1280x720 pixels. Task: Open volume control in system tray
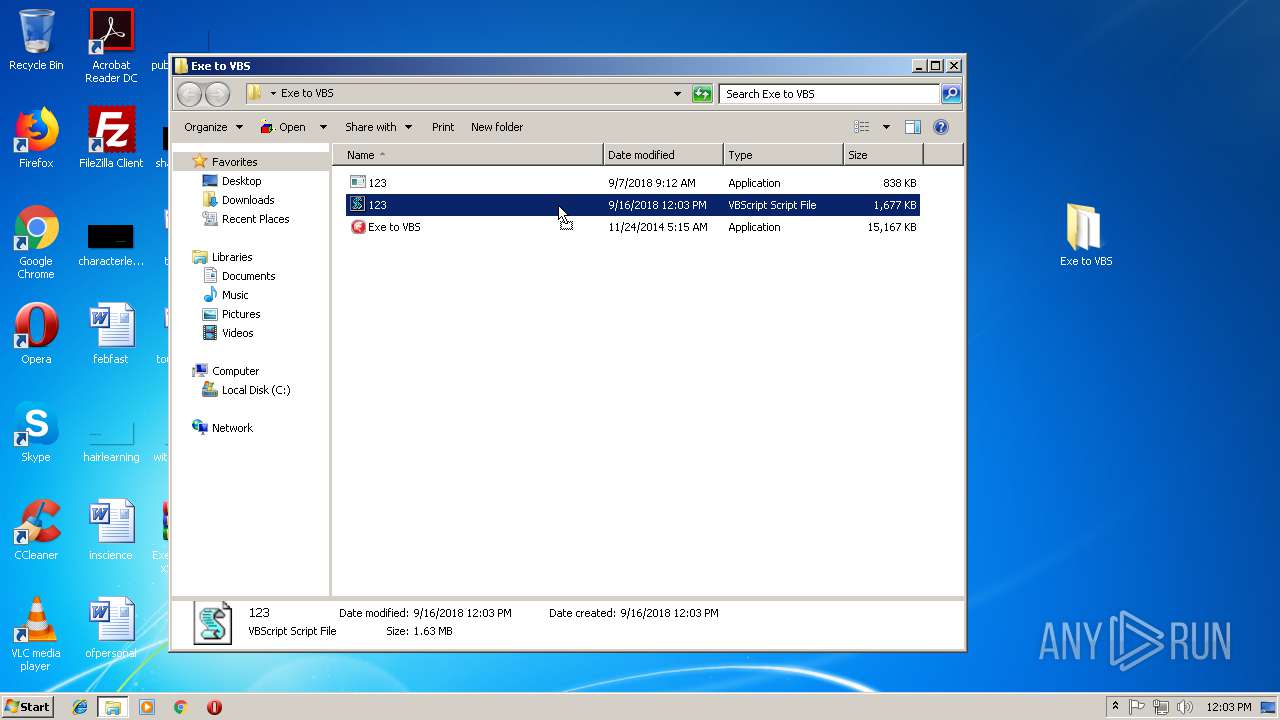(x=1185, y=707)
